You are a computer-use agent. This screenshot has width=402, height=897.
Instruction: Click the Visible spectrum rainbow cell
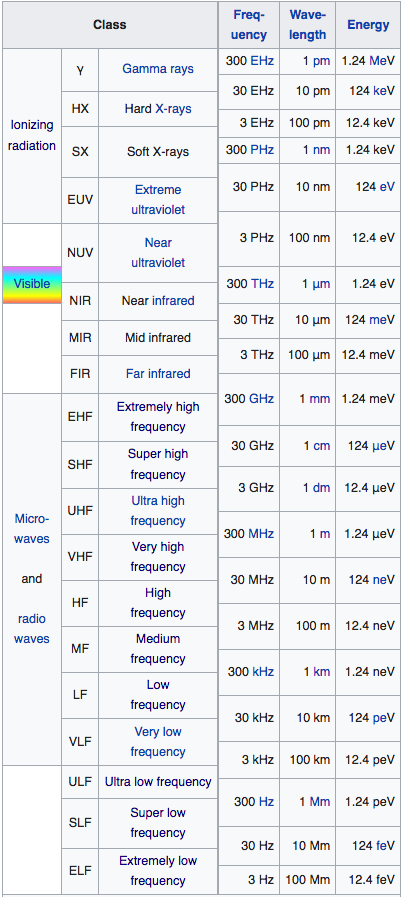pos(32,284)
